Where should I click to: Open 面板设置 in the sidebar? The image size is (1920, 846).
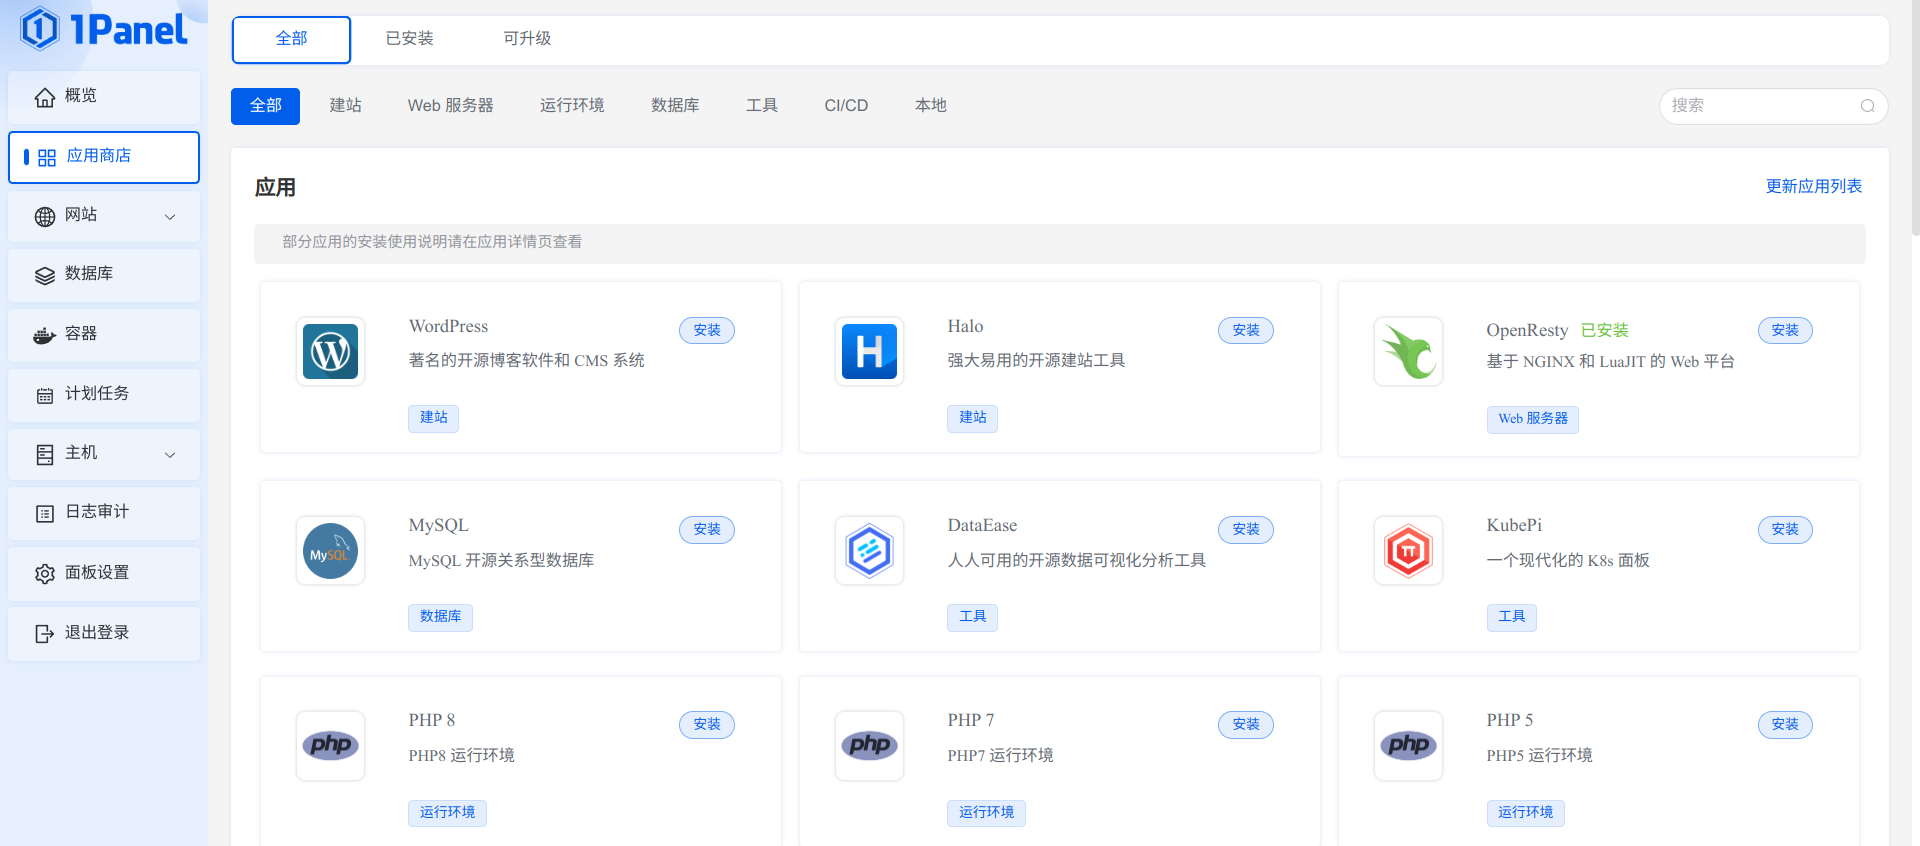(x=104, y=574)
